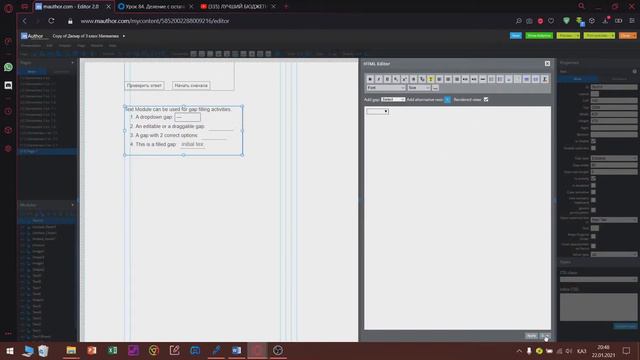Open Size dropdown in HTML Editor
This screenshot has height=360, width=640.
pyautogui.click(x=419, y=88)
